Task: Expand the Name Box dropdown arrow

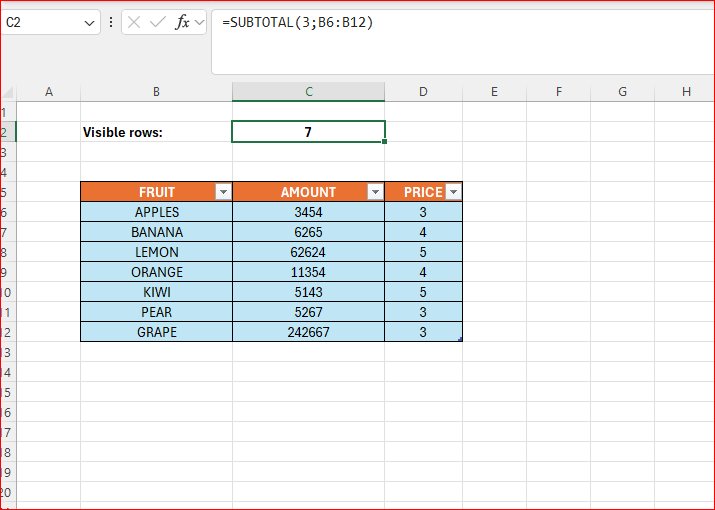Action: coord(90,23)
